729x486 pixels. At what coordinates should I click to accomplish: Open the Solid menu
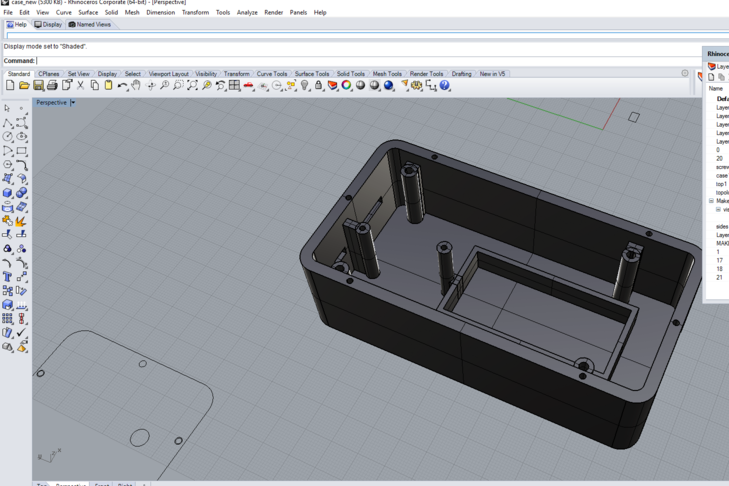111,13
